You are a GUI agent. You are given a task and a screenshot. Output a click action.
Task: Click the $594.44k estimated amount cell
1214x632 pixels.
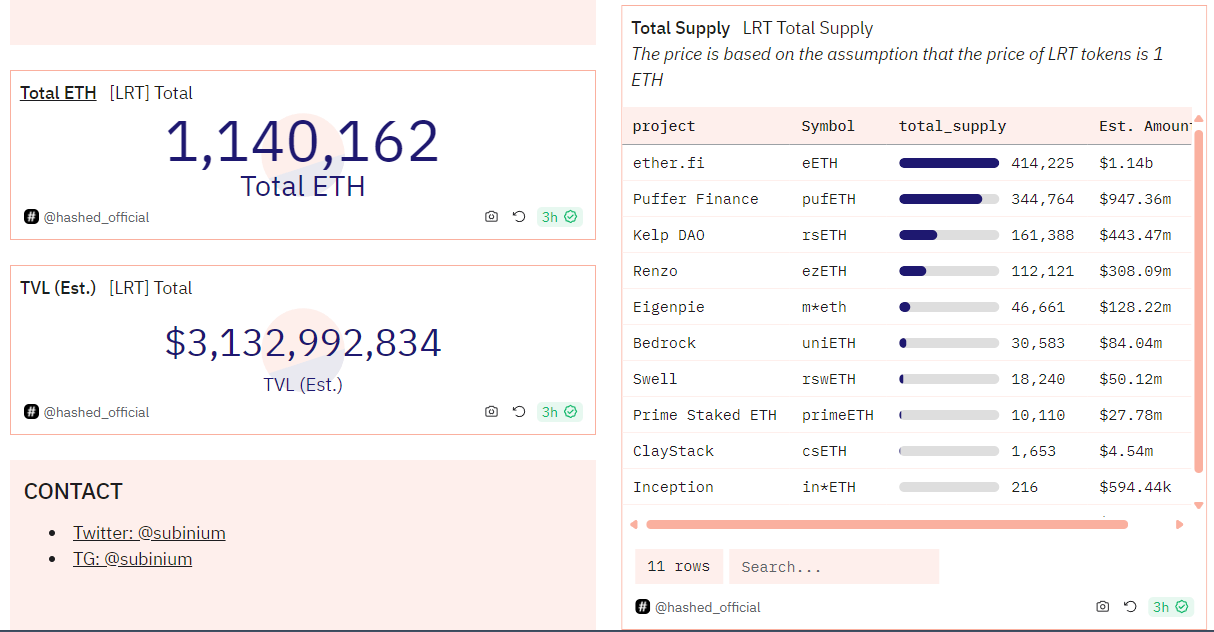tap(1135, 487)
